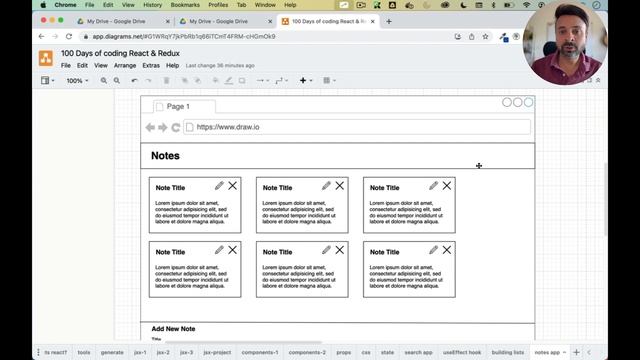Click the mockup browser forward arrow

[x=163, y=127]
